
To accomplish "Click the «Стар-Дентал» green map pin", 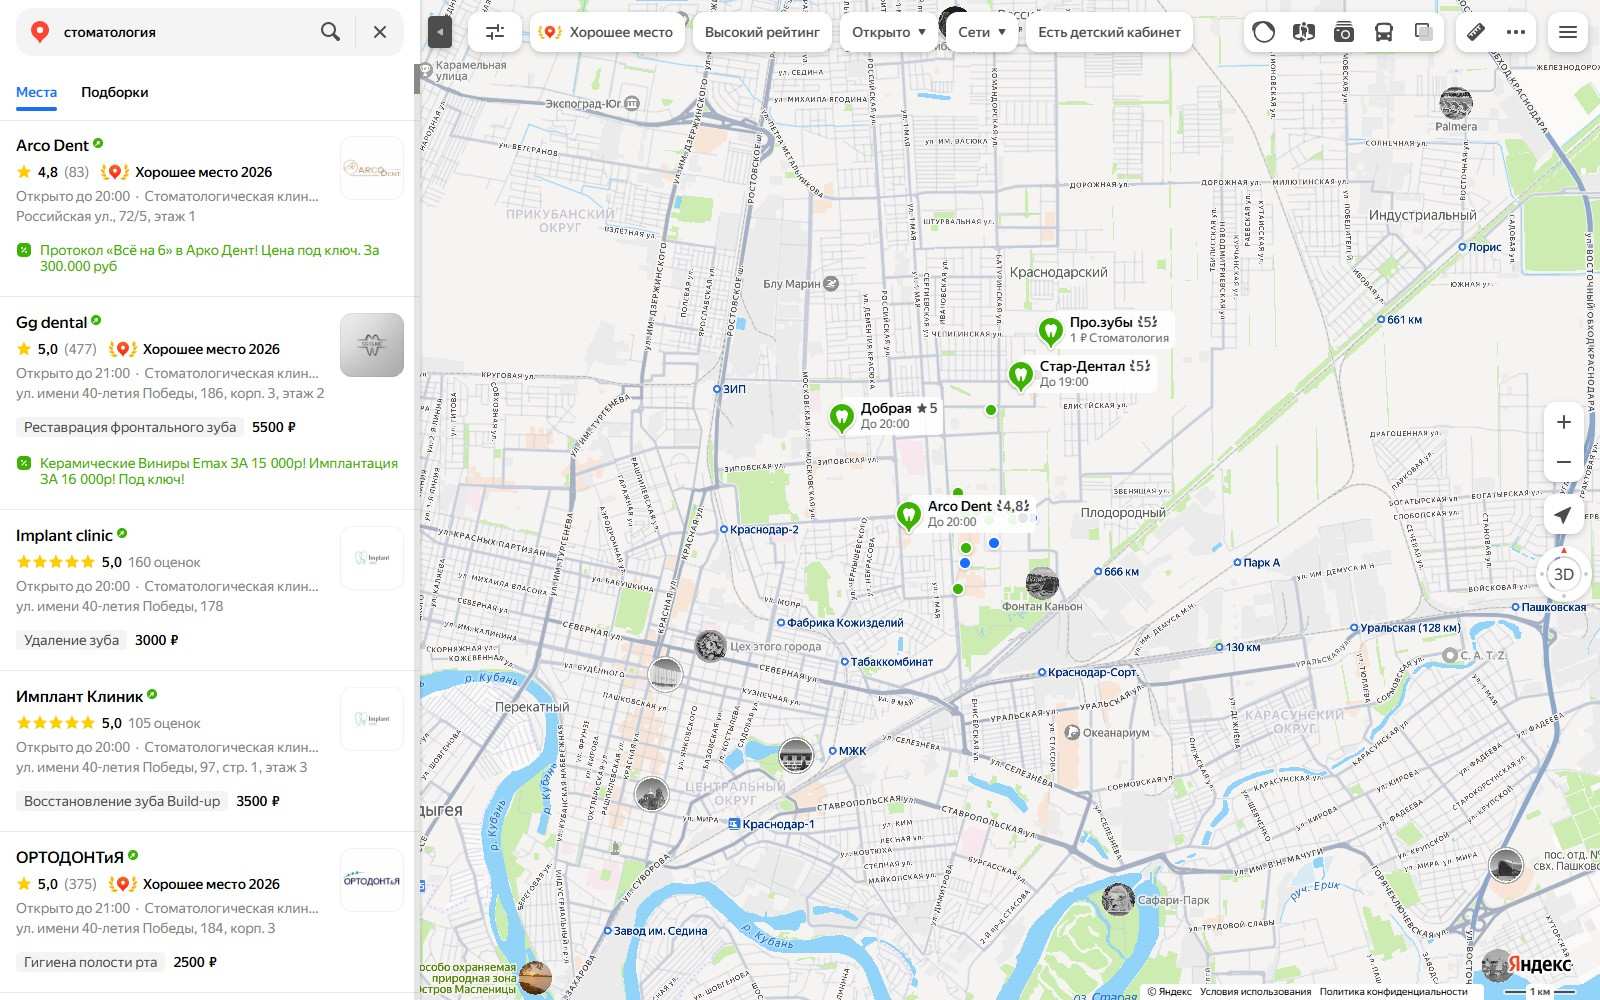I will pyautogui.click(x=1020, y=375).
